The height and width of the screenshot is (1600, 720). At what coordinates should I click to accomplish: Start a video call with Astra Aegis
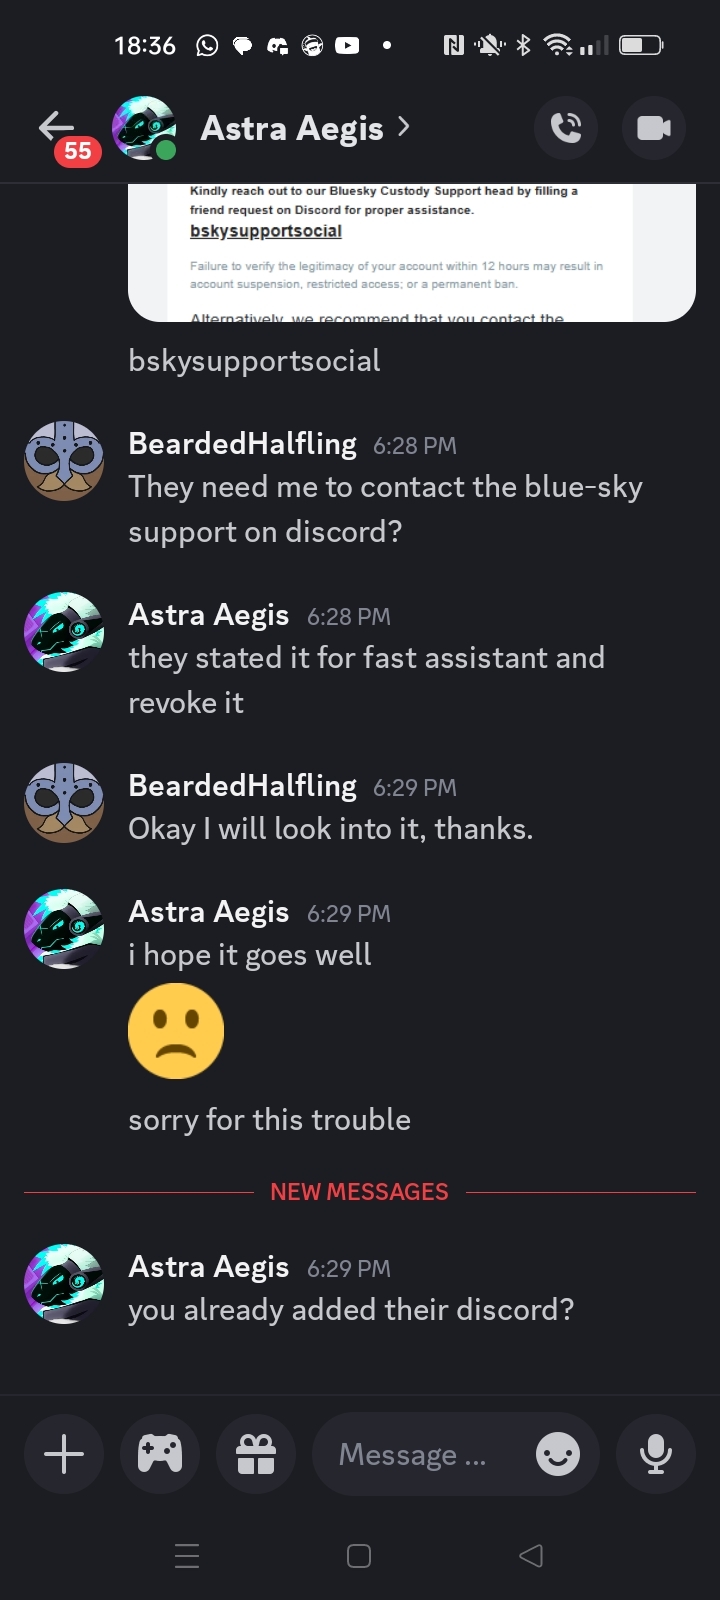click(x=653, y=128)
